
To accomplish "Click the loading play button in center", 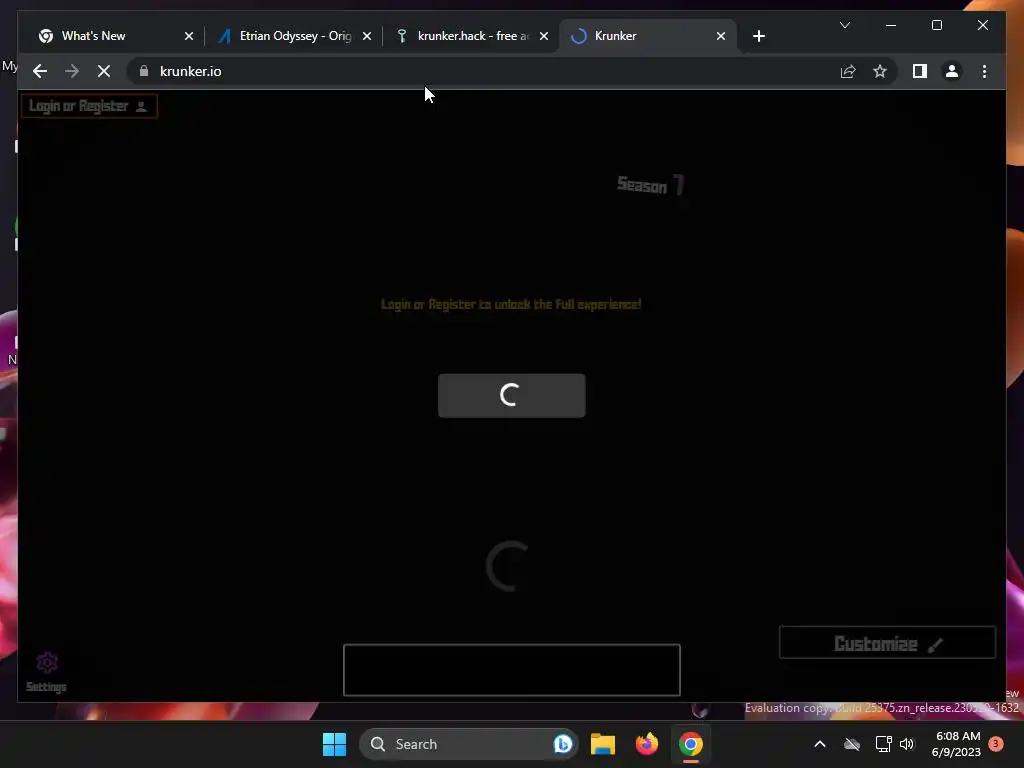I will click(511, 395).
